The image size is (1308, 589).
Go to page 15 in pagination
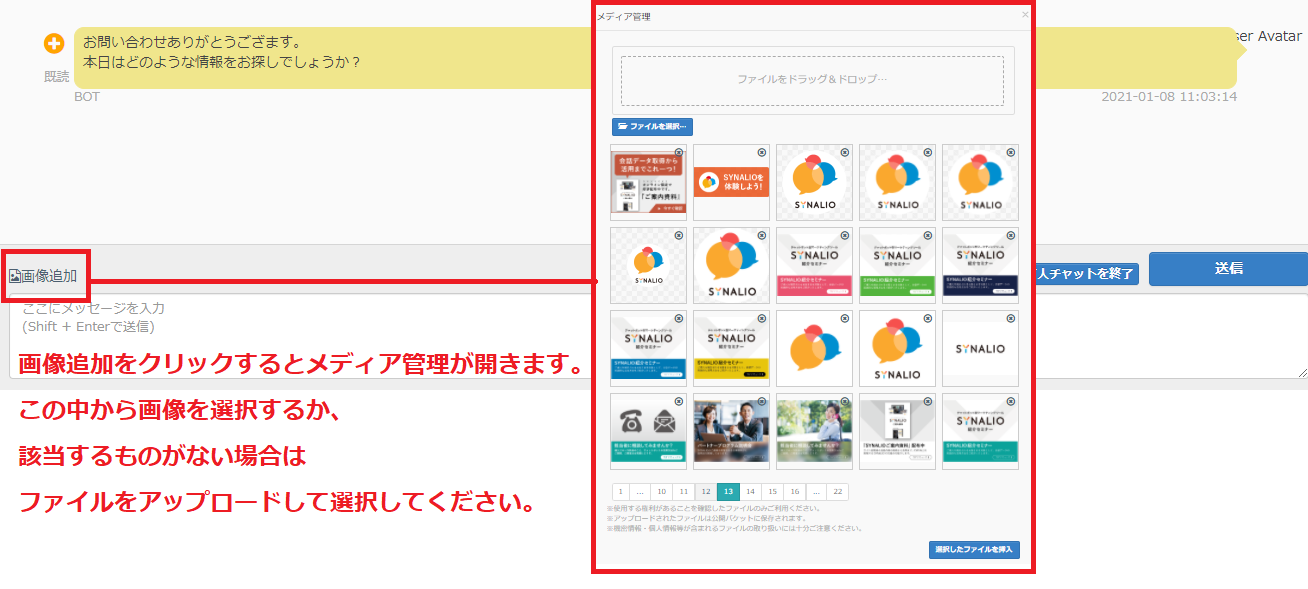(x=772, y=491)
